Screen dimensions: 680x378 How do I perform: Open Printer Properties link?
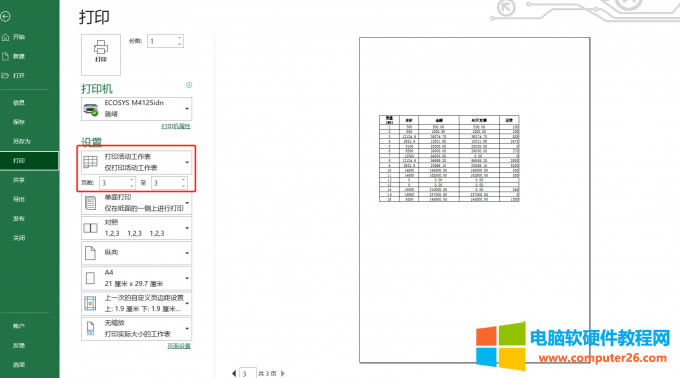click(x=176, y=126)
